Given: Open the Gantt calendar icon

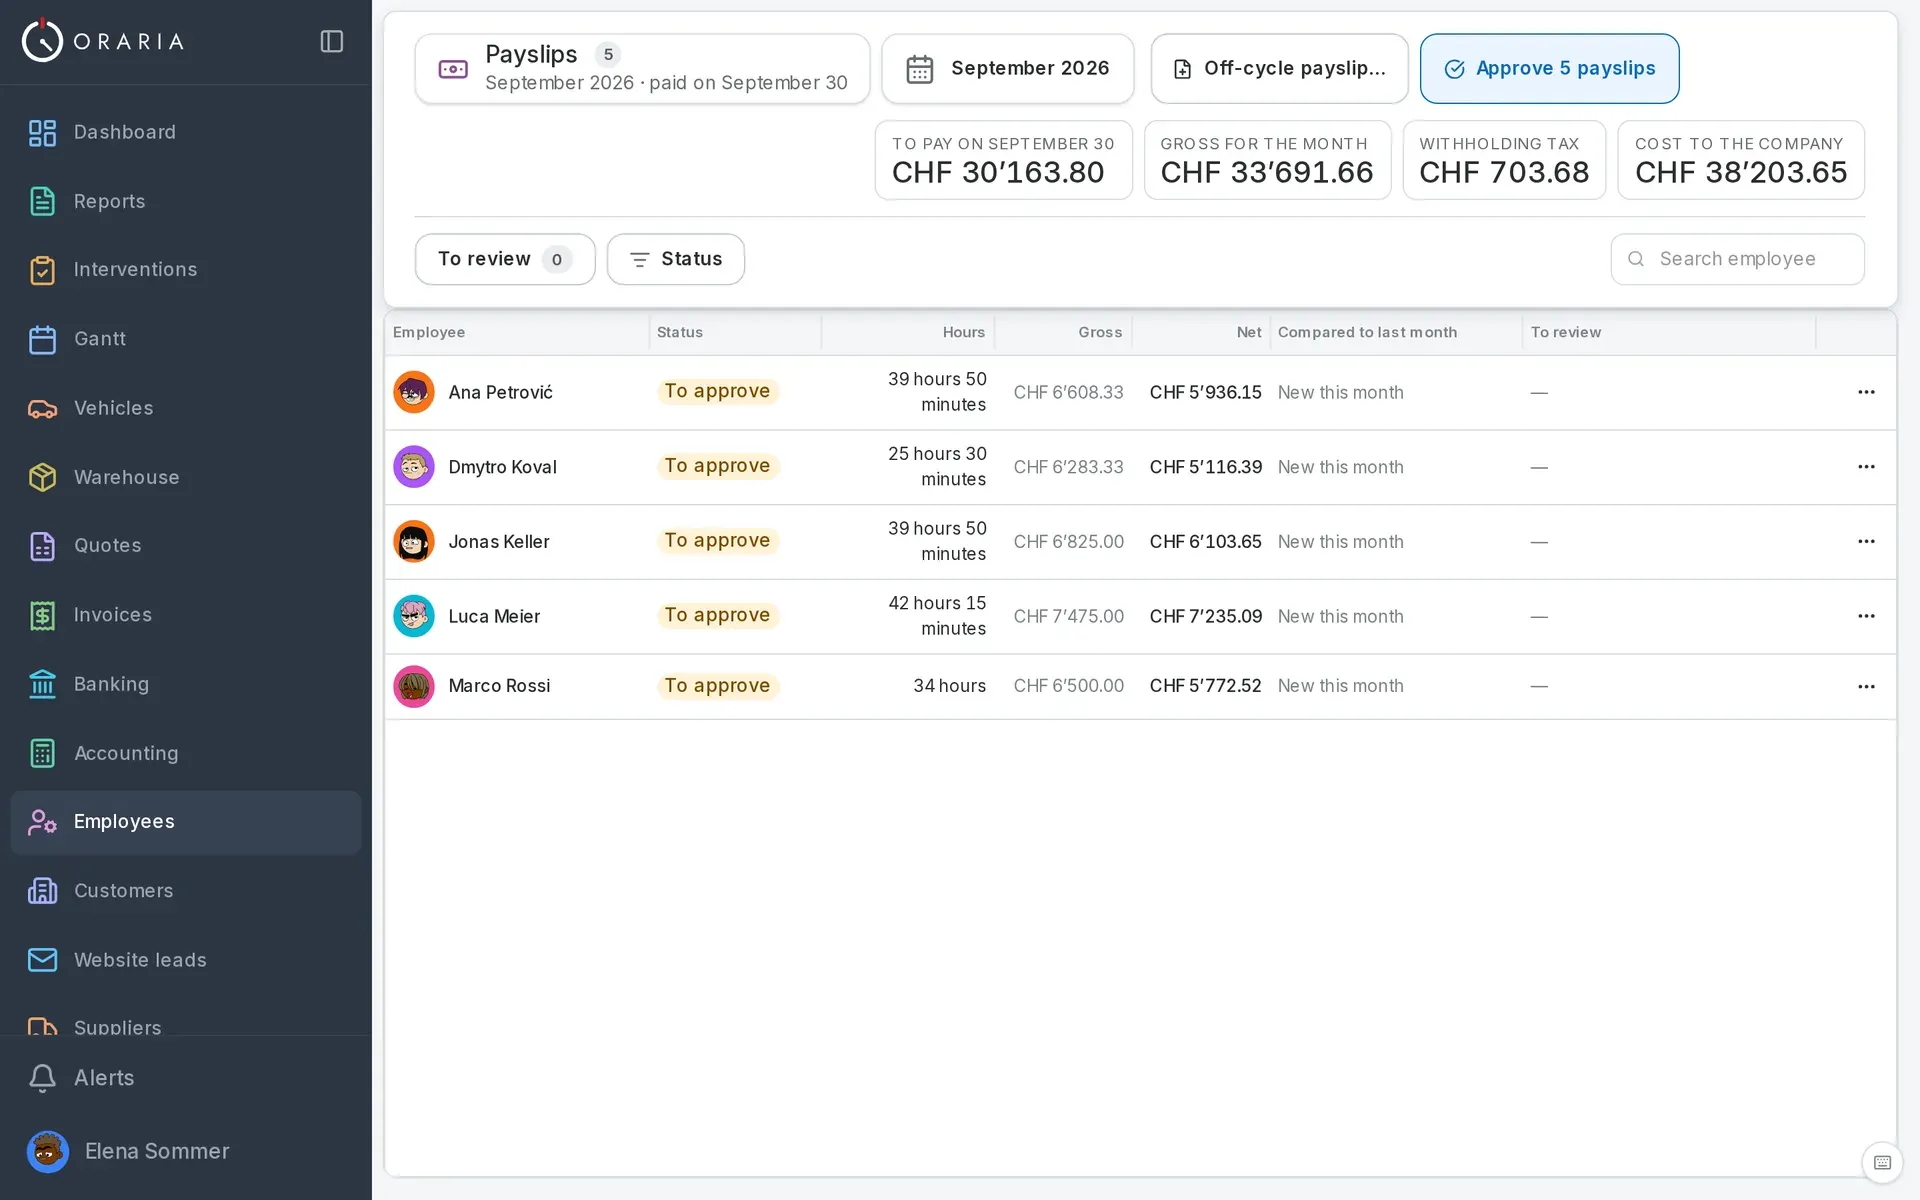Looking at the screenshot, I should [x=42, y=339].
